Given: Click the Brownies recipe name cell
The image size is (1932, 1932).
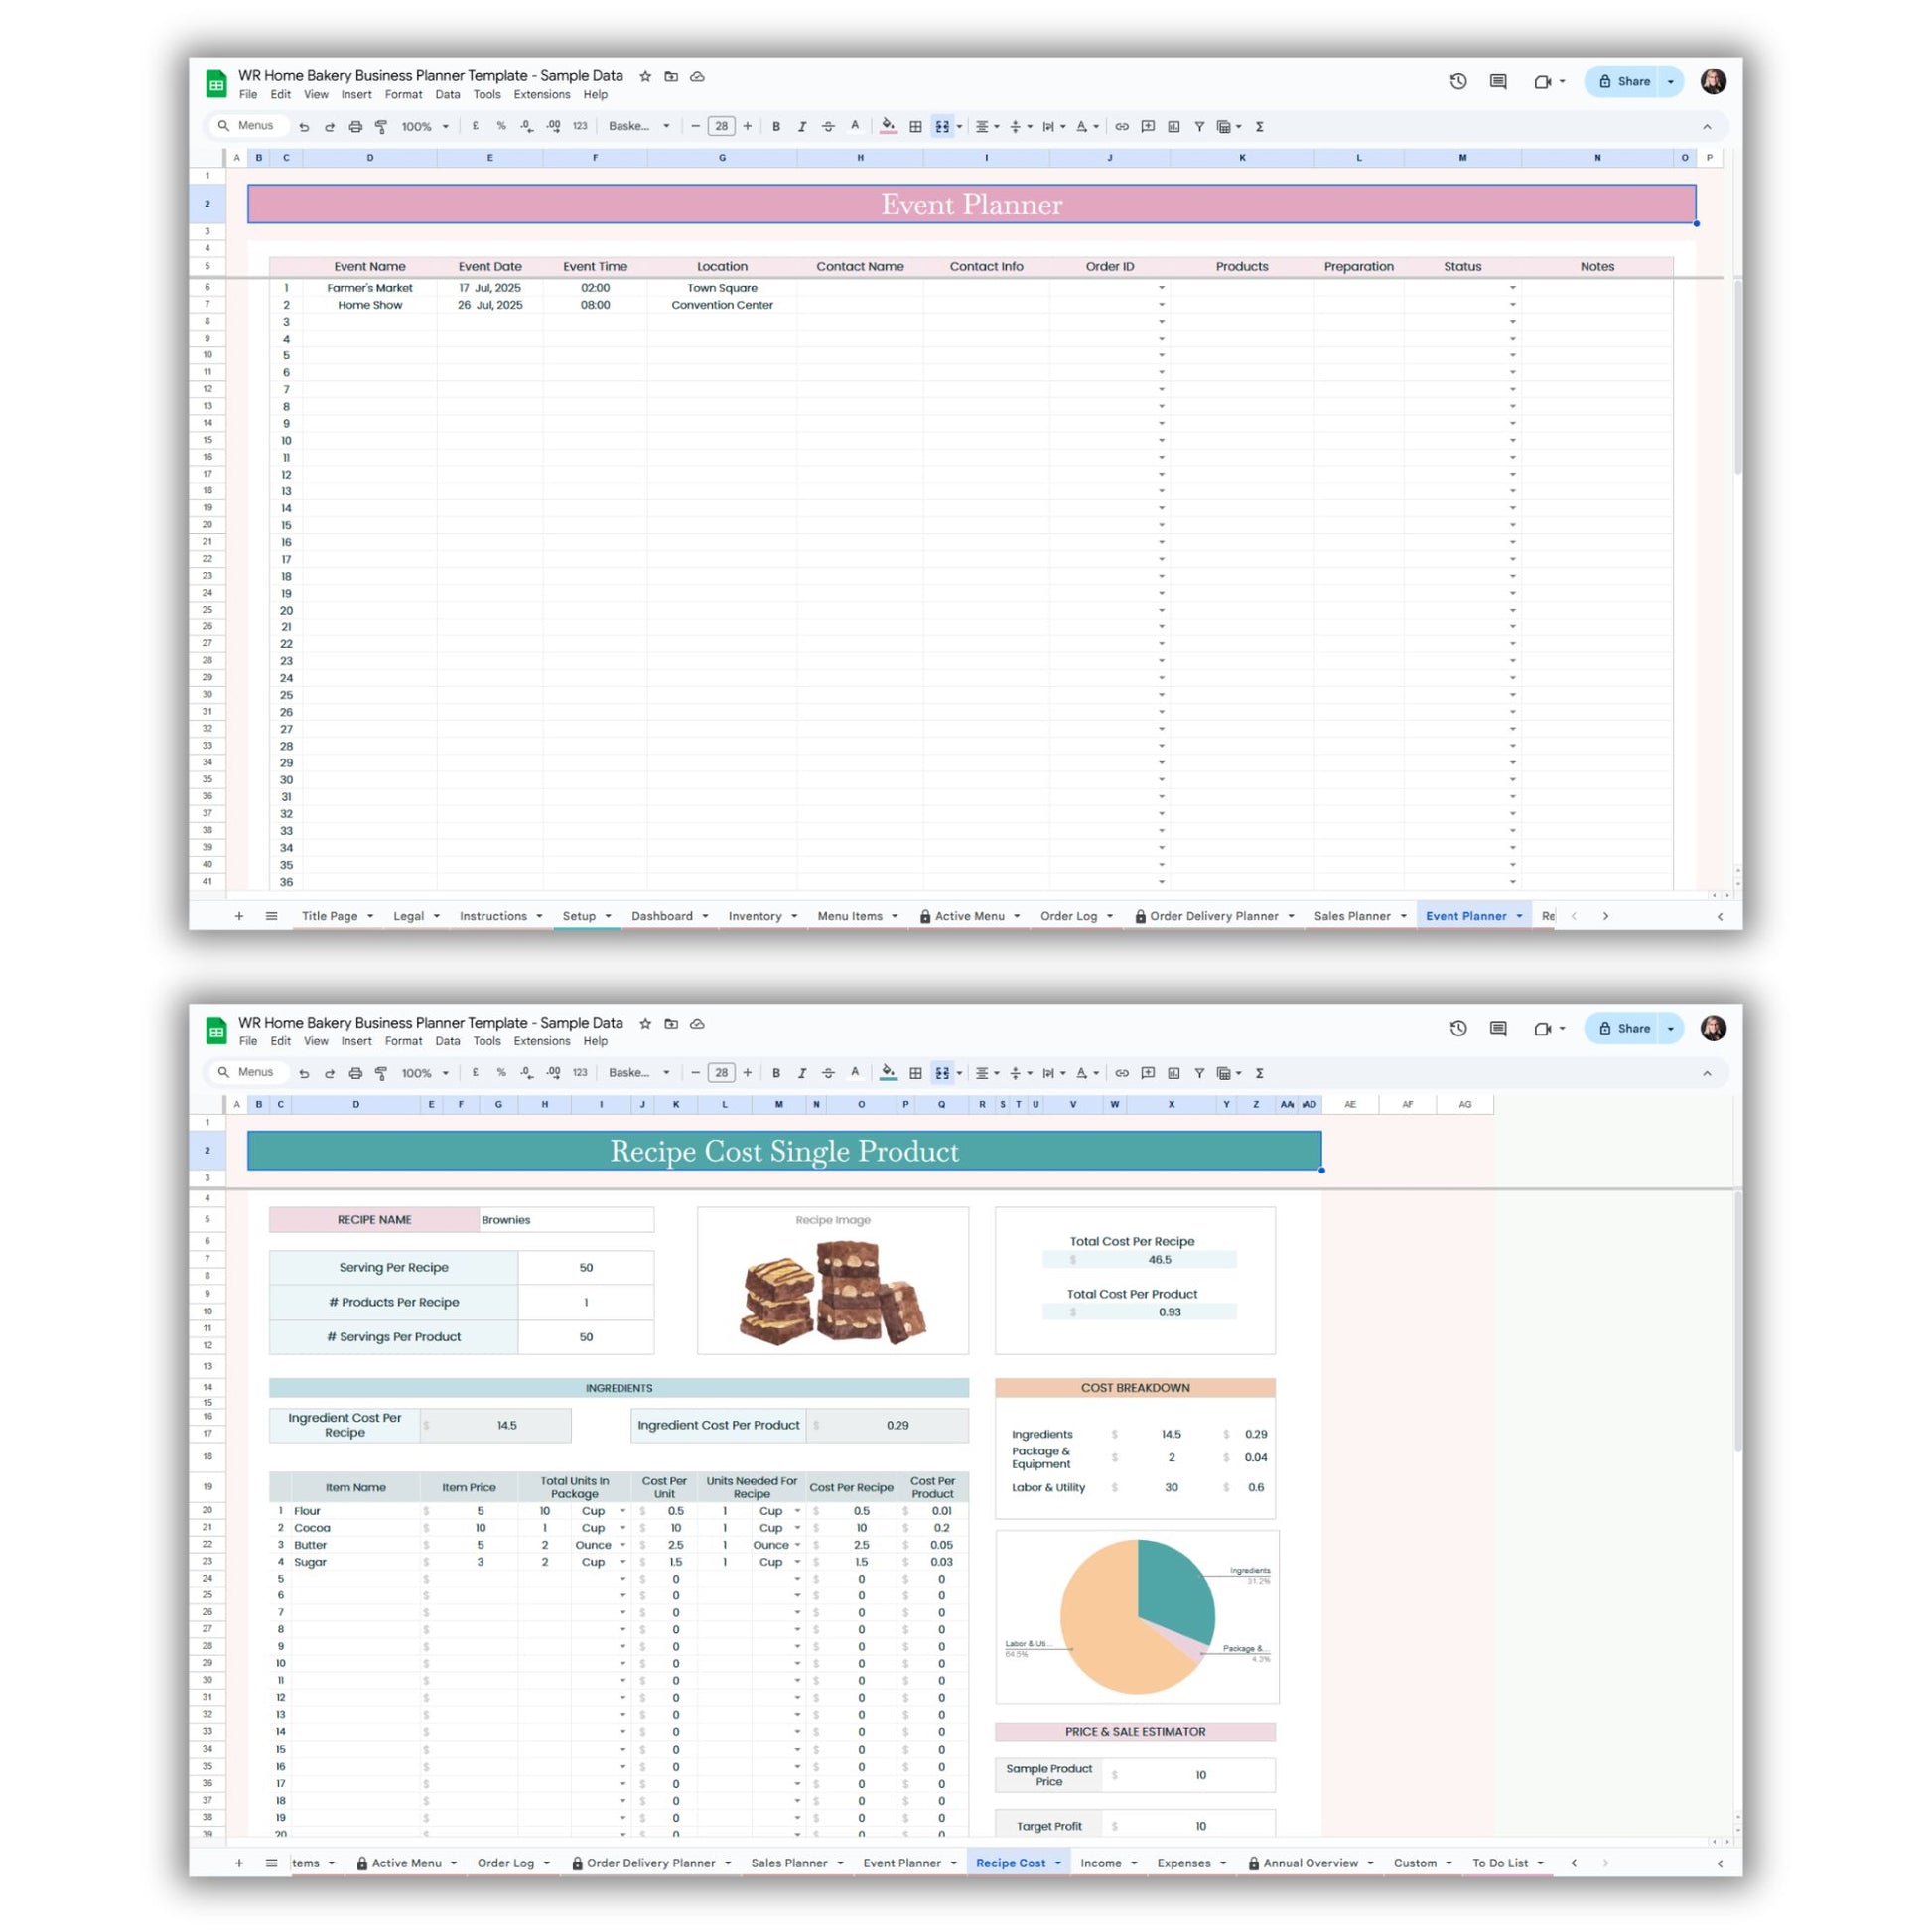Looking at the screenshot, I should pos(565,1220).
